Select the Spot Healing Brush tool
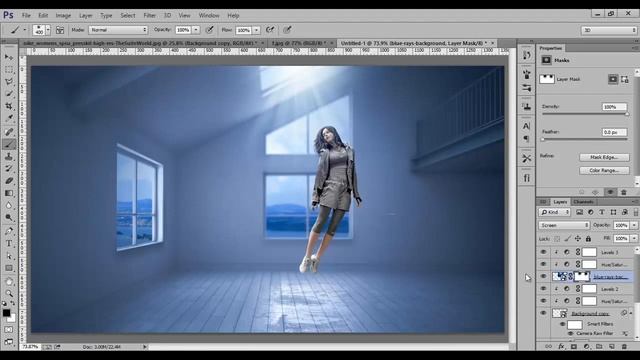 pyautogui.click(x=9, y=132)
